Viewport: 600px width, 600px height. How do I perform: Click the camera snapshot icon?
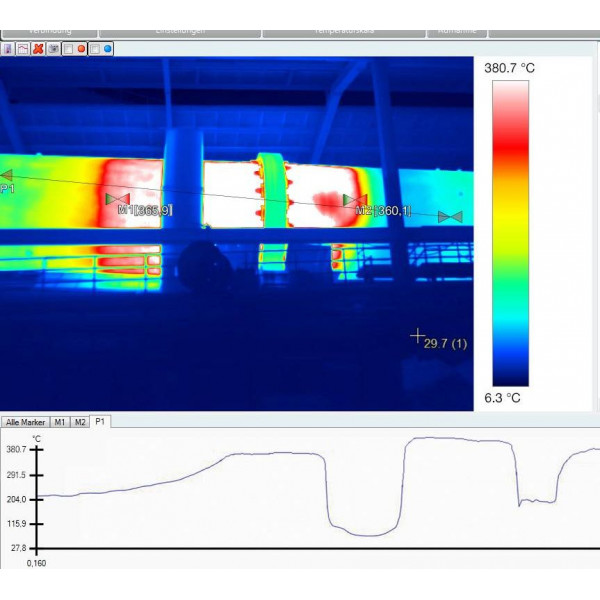(x=53, y=48)
